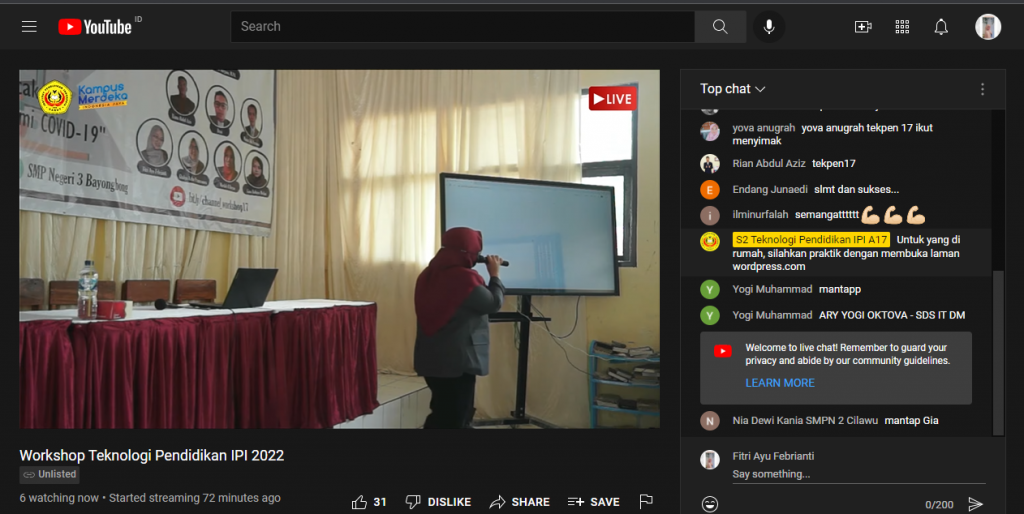Screen dimensions: 1024x514
Task: Open the account avatar menu
Action: (988, 27)
